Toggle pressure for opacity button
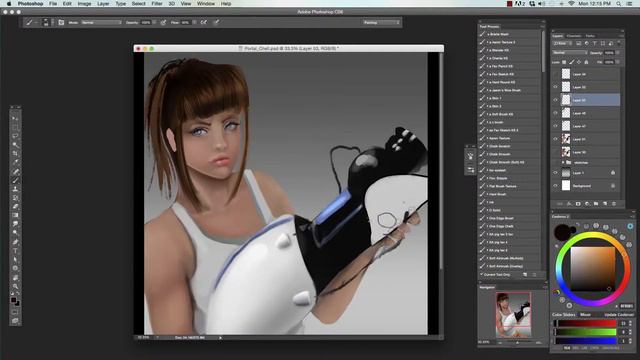This screenshot has width=640, height=360. [x=163, y=22]
